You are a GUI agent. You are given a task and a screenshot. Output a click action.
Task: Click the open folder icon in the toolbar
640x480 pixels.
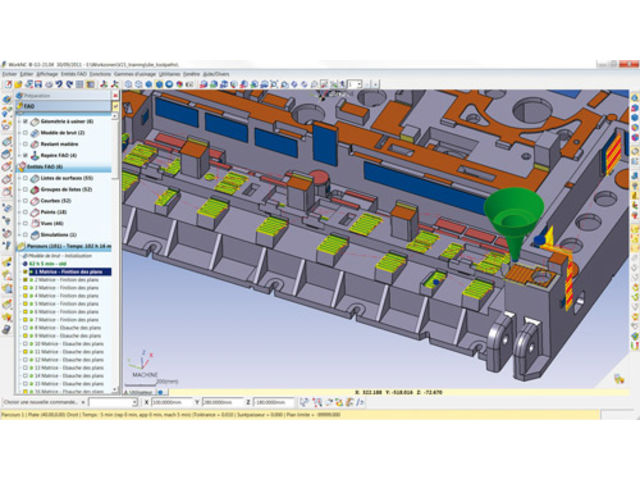[x=17, y=85]
